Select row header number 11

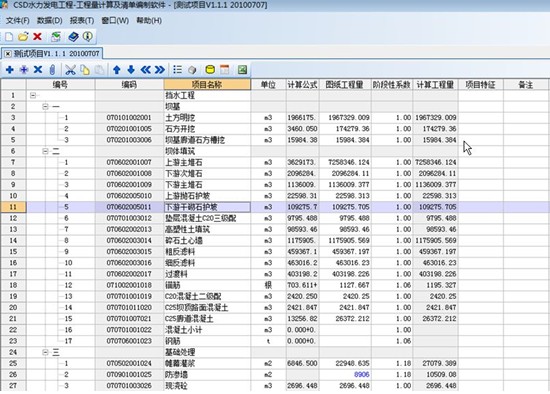click(13, 207)
